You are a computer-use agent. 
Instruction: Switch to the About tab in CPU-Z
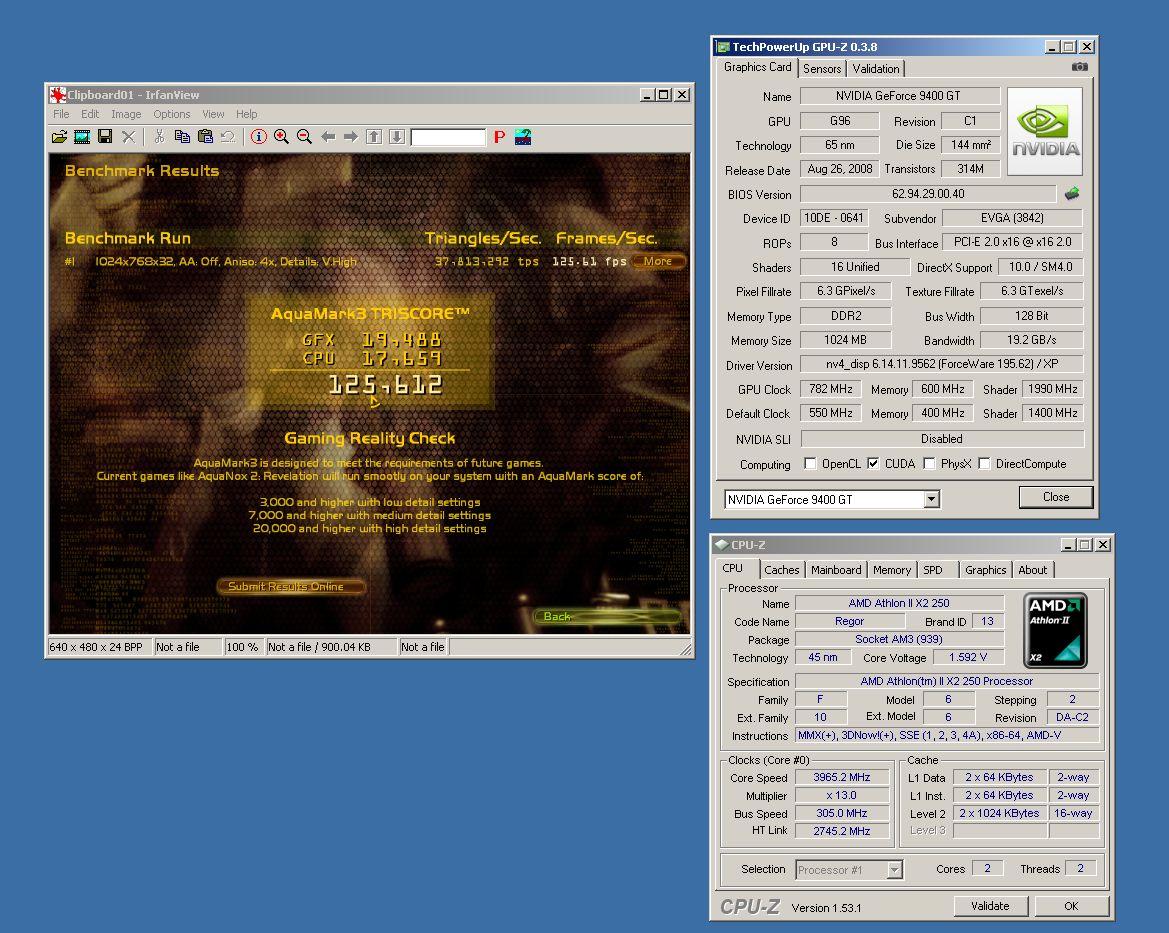[1033, 570]
